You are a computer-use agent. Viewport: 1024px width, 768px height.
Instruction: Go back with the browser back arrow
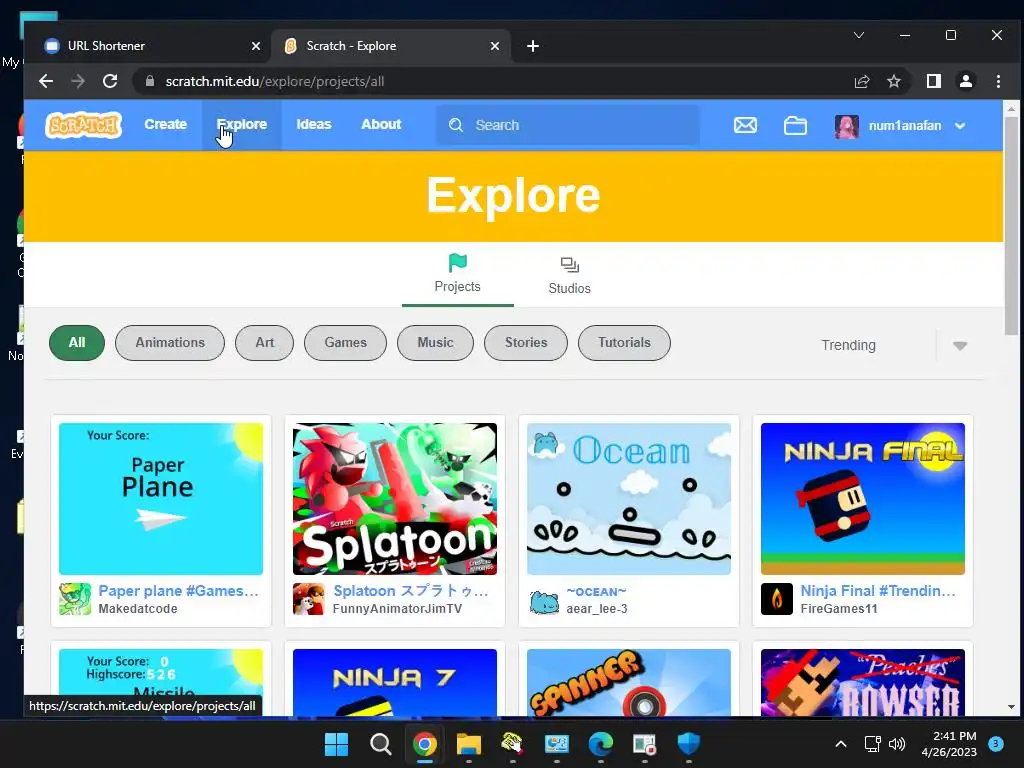coord(46,81)
